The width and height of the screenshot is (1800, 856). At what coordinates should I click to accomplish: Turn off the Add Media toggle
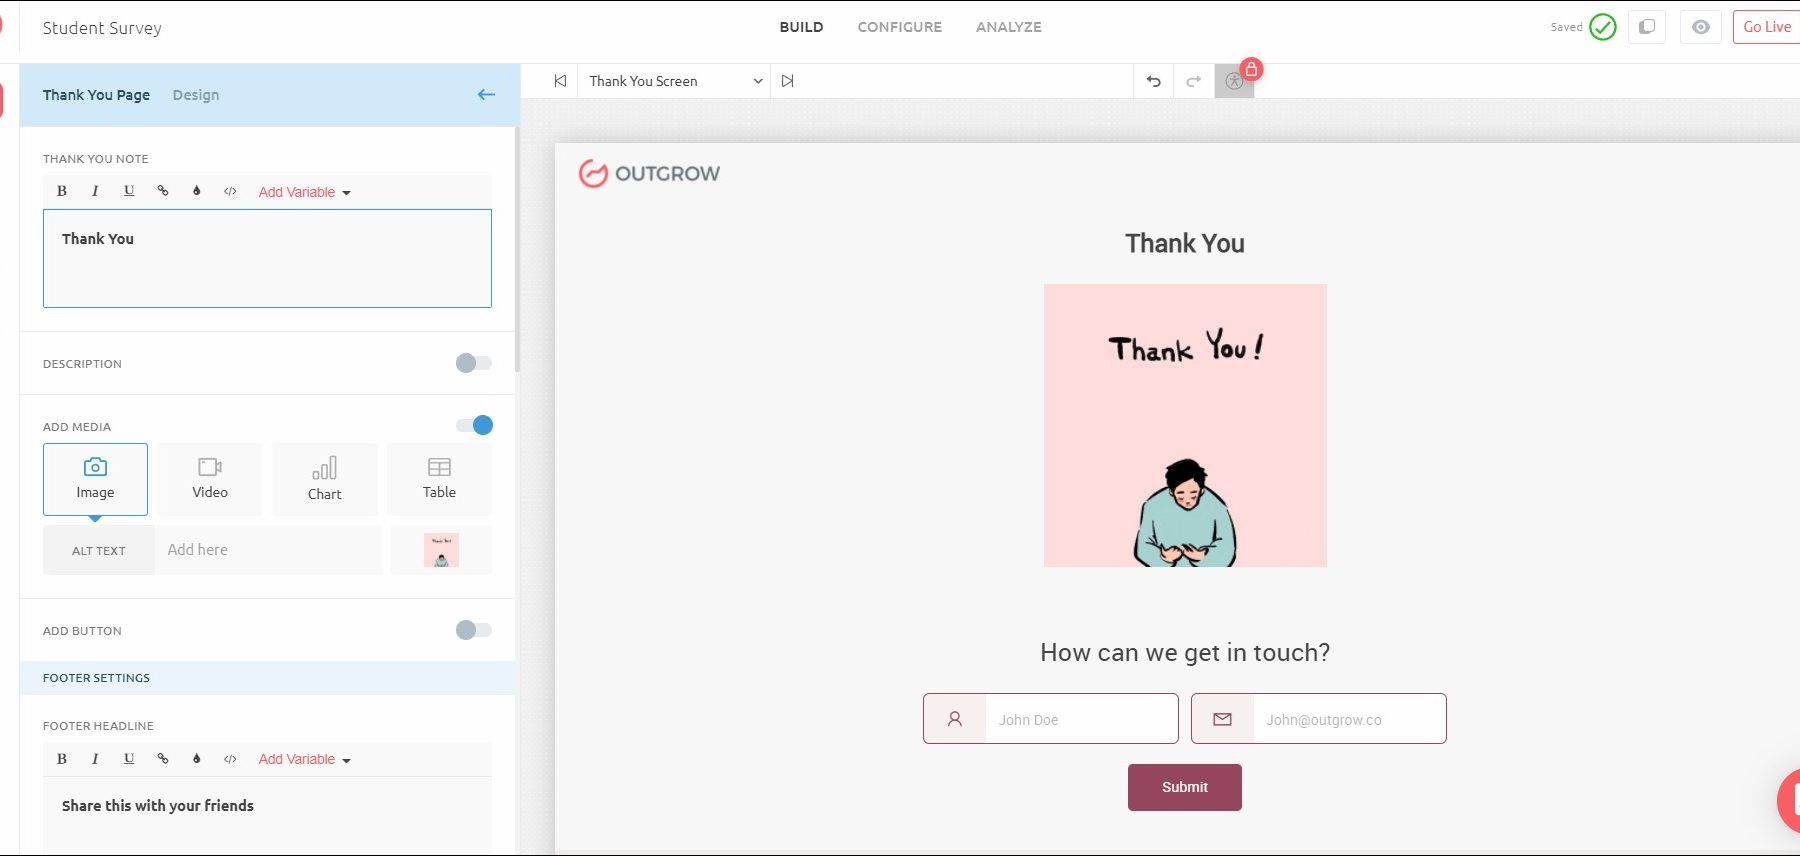coord(474,426)
